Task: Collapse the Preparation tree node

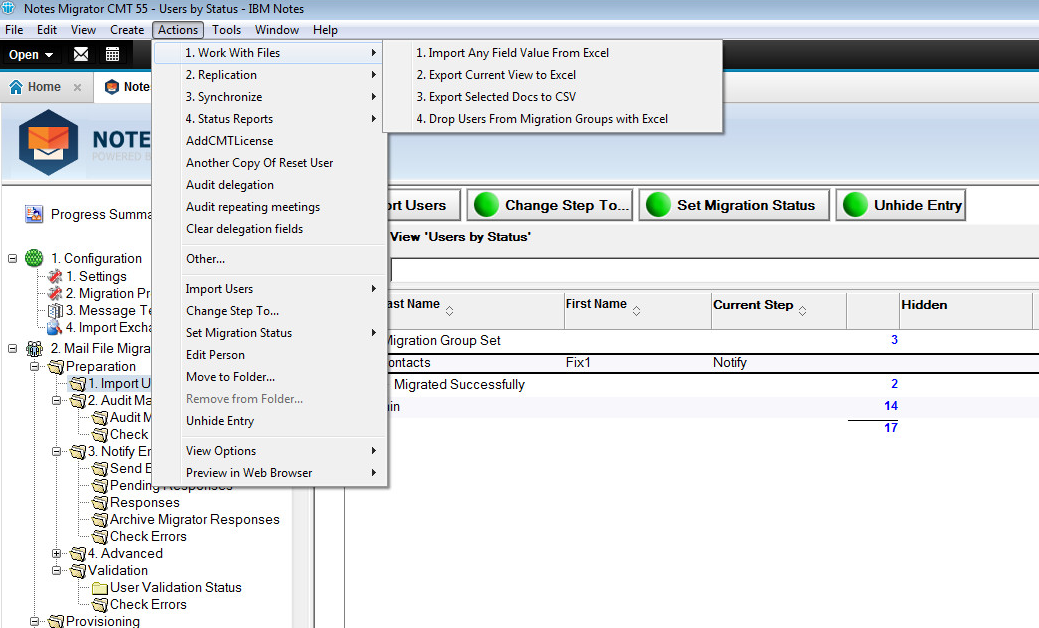Action: 34,366
